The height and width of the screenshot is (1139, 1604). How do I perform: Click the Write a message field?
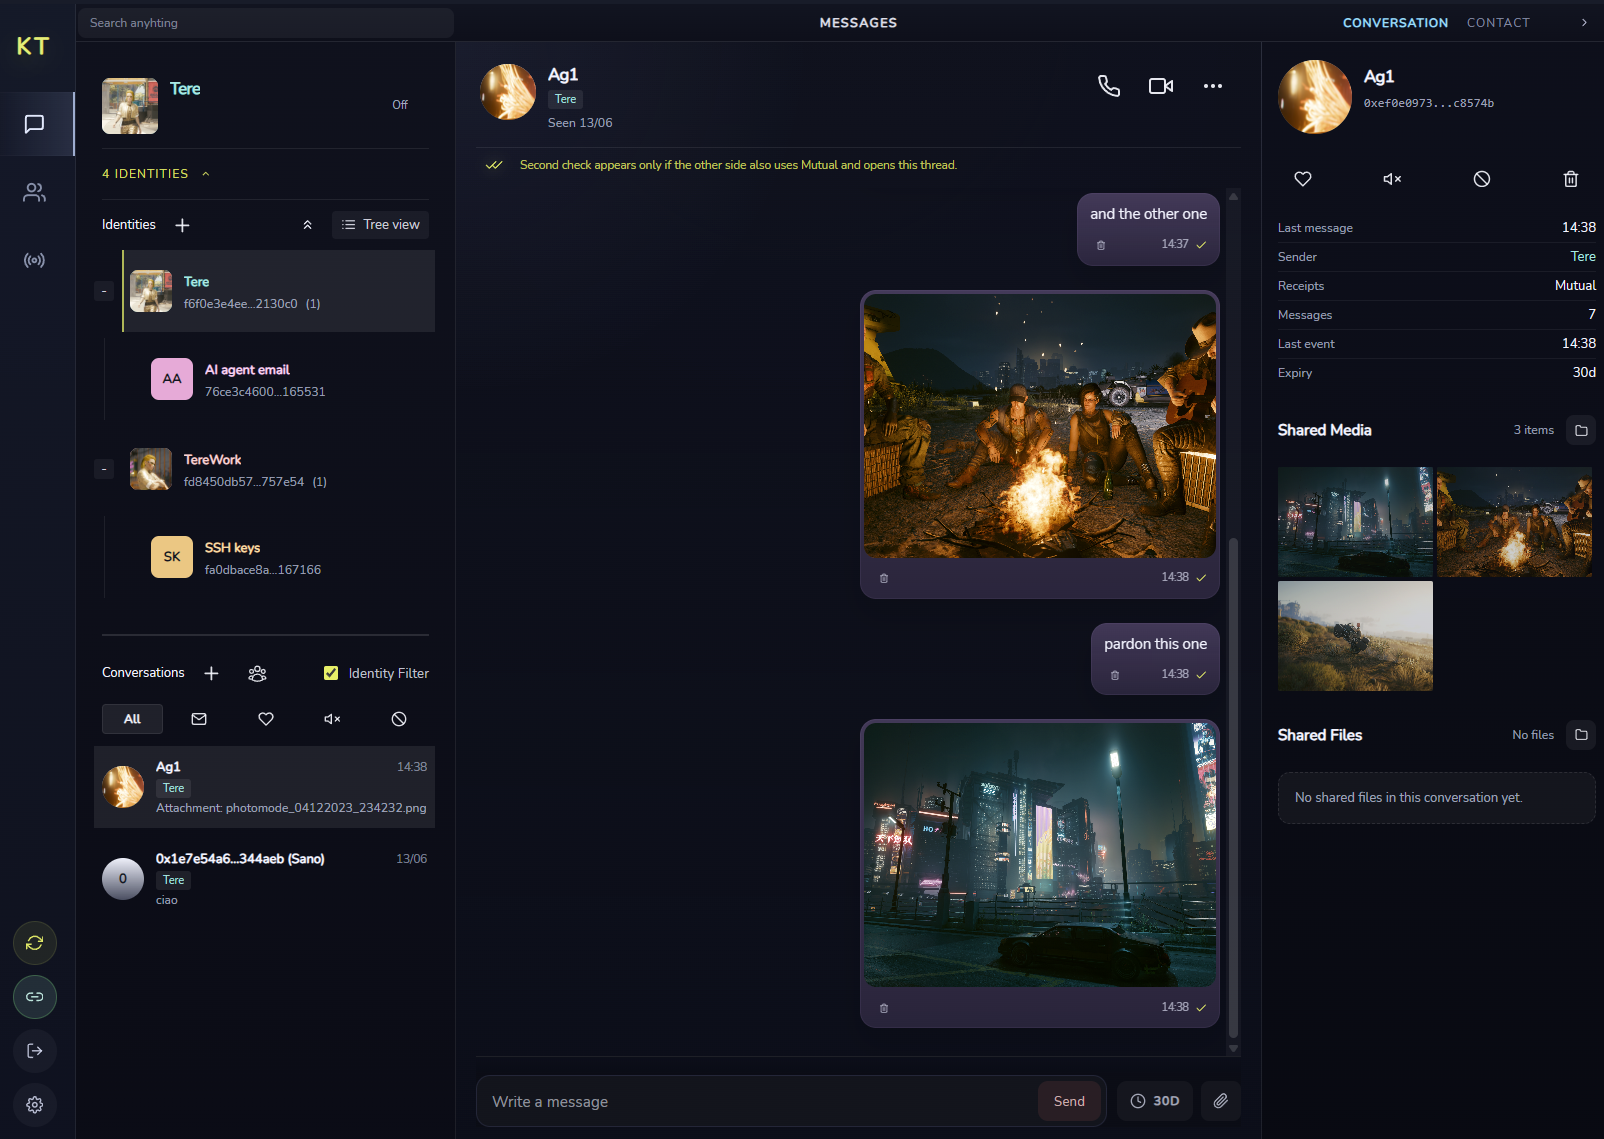pyautogui.click(x=758, y=1101)
